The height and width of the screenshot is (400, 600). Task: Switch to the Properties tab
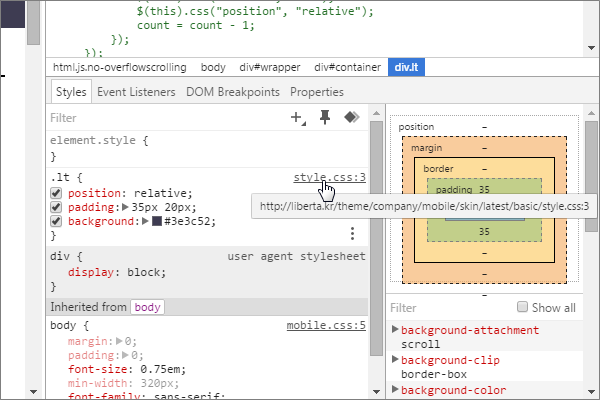[317, 92]
